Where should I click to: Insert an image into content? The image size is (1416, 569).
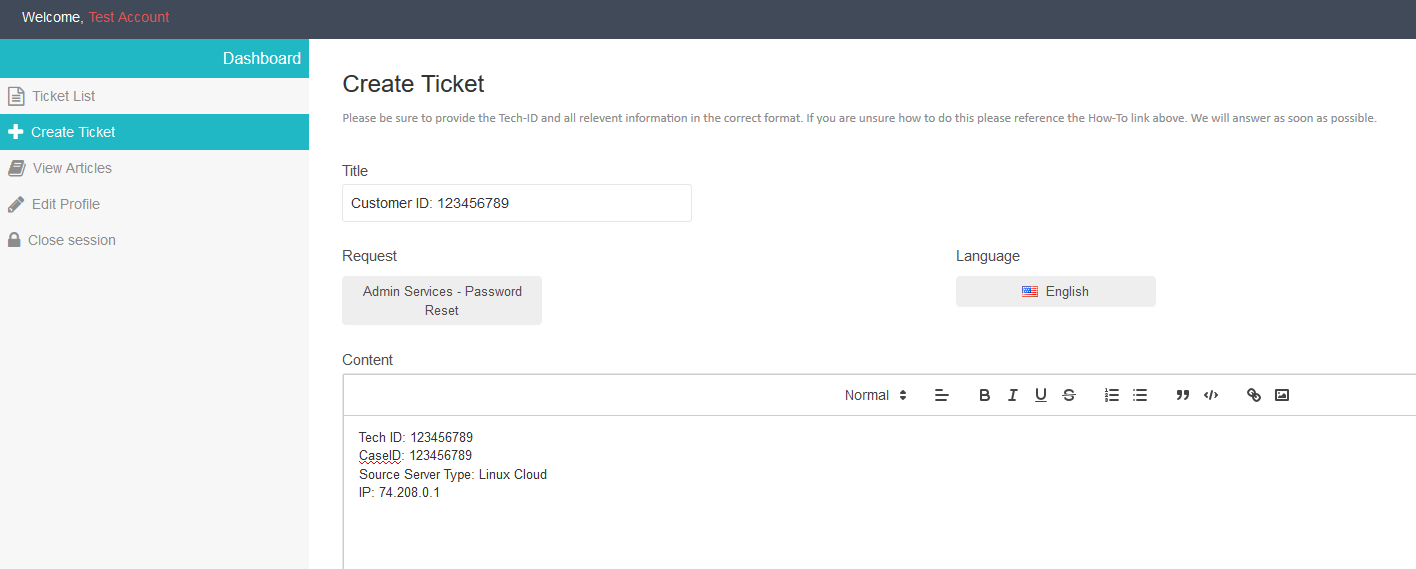pos(1281,395)
